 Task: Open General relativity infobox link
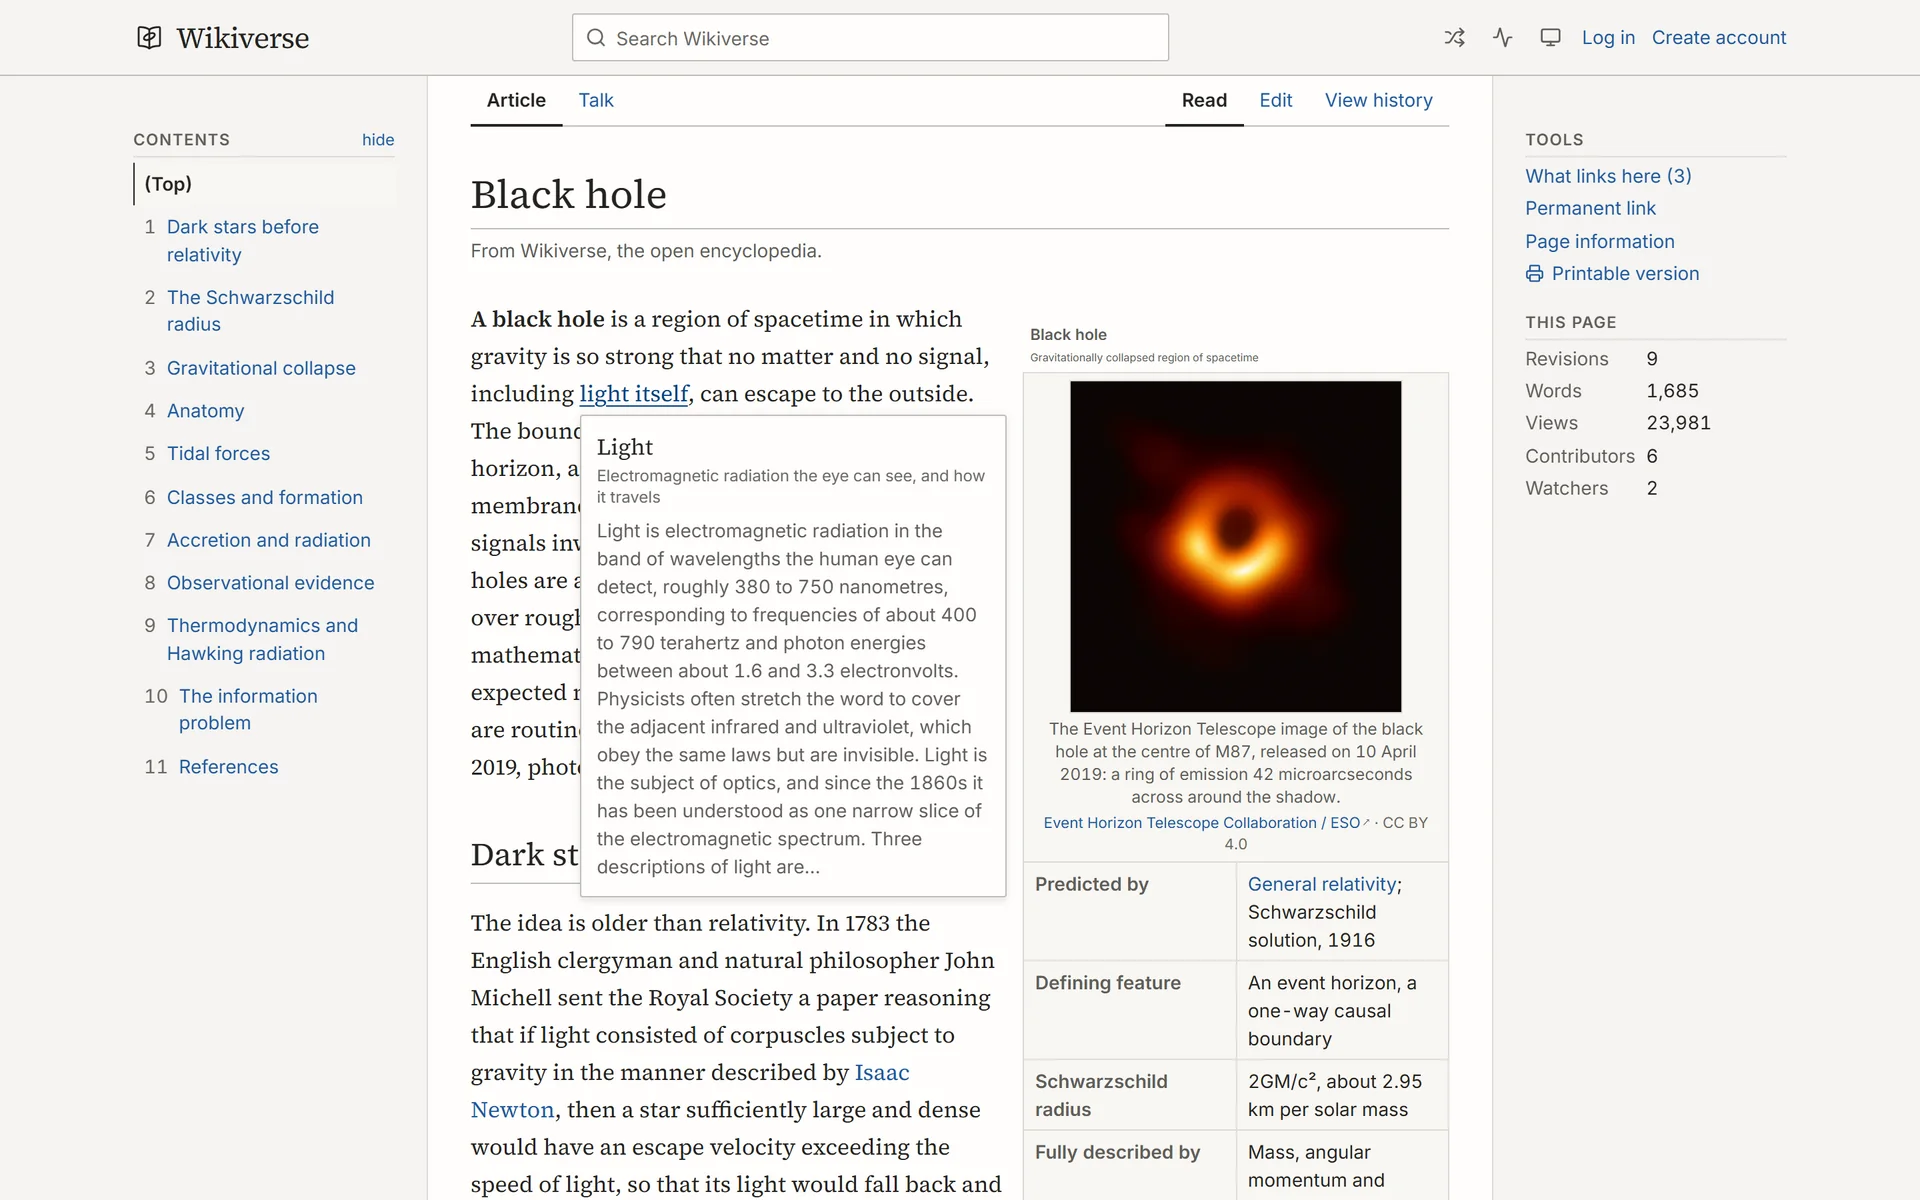pos(1321,884)
